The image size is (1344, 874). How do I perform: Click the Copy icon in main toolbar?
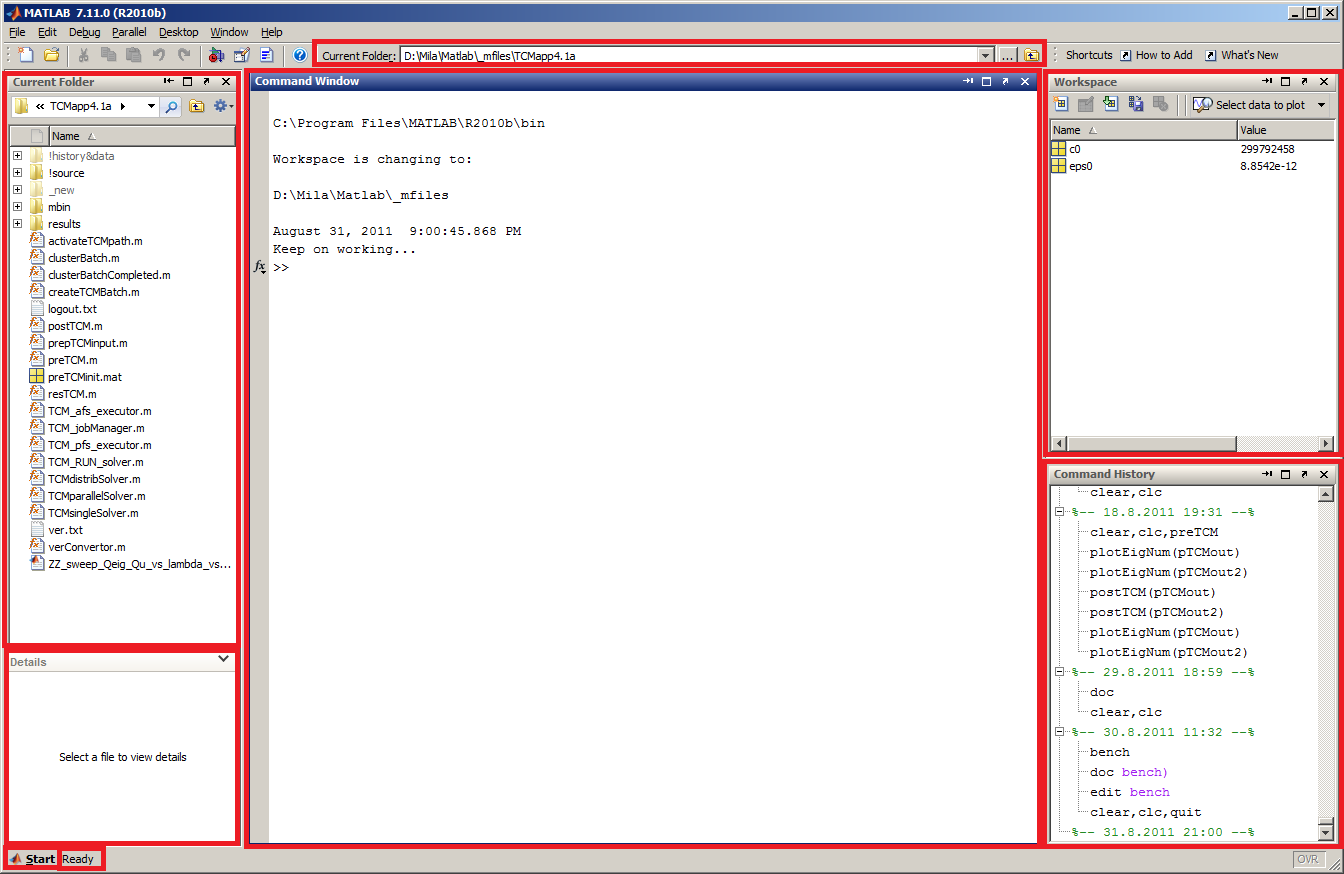point(108,55)
